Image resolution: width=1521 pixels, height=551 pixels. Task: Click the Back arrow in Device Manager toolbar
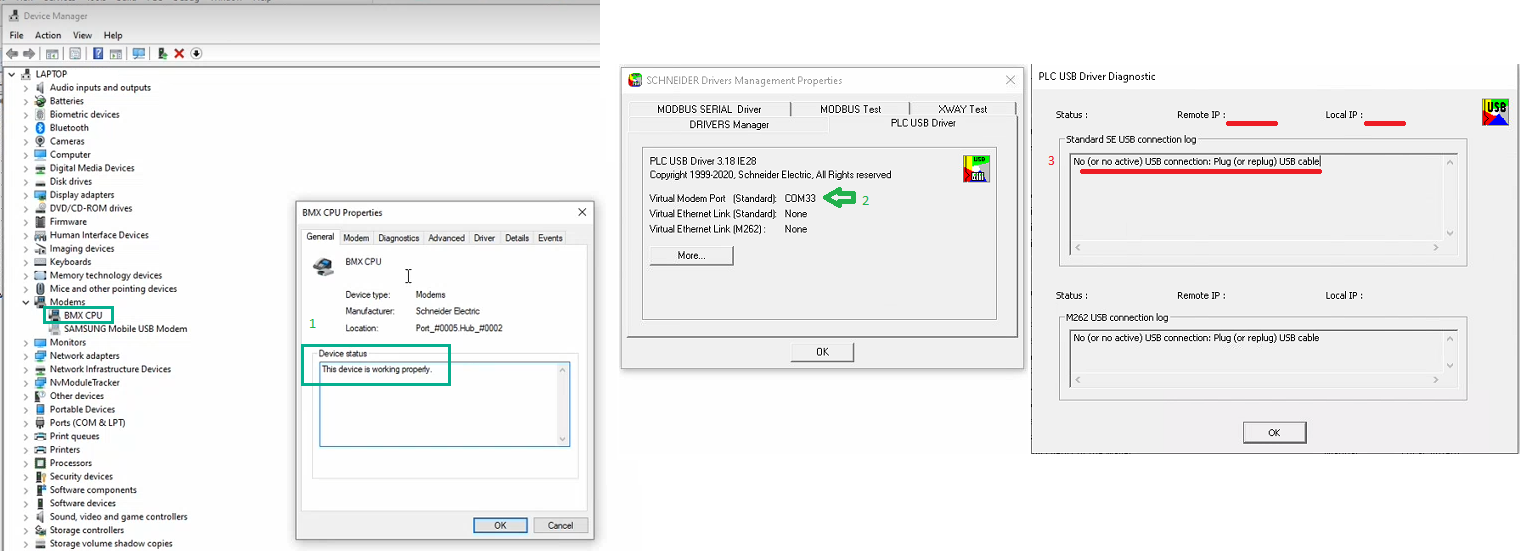click(x=12, y=53)
